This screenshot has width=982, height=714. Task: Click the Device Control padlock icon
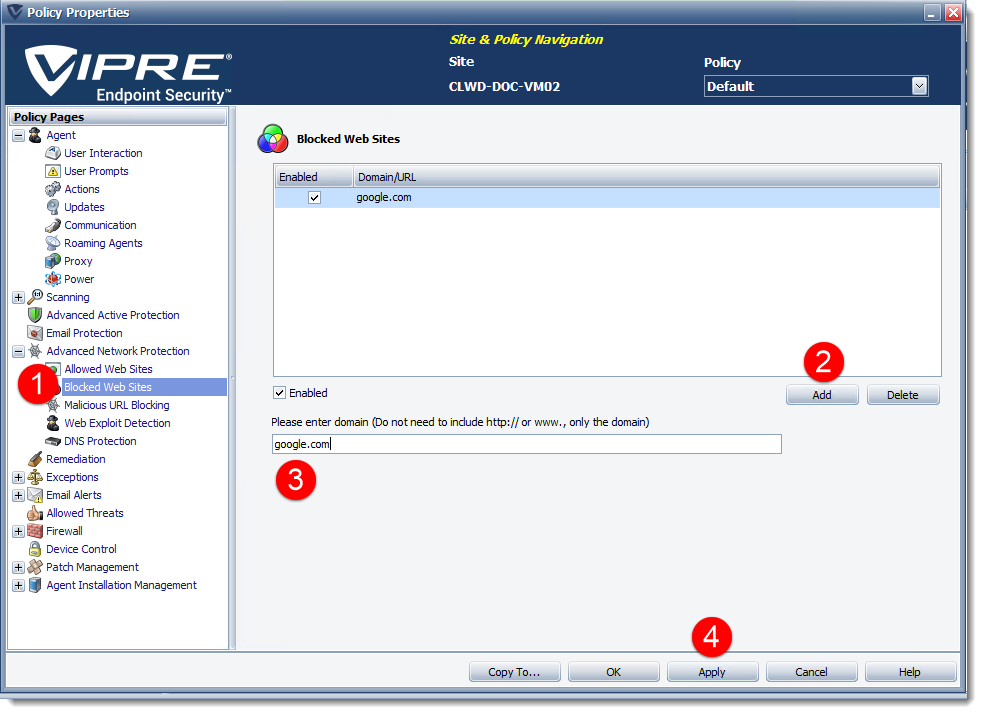35,549
